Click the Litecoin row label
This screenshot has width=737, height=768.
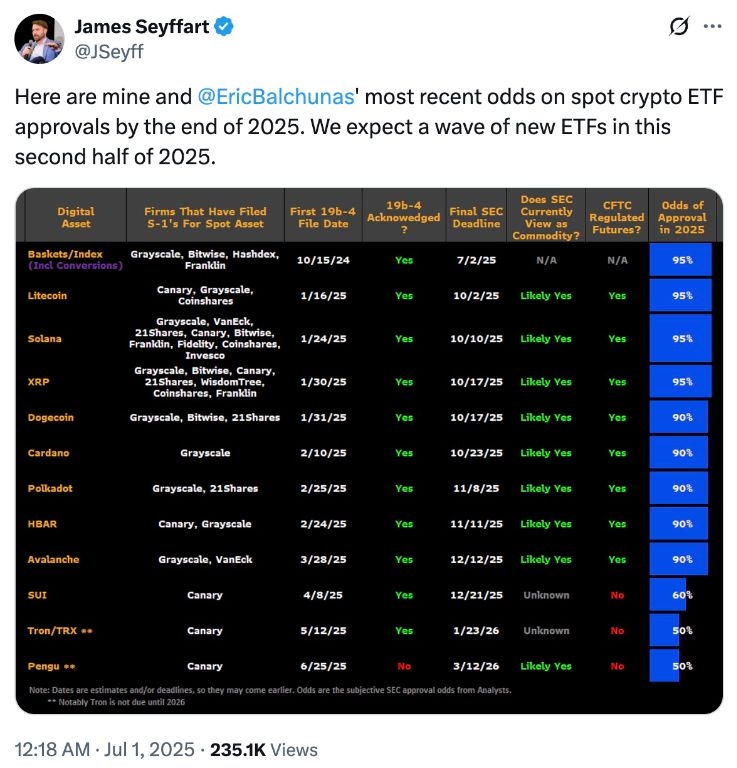pyautogui.click(x=50, y=296)
